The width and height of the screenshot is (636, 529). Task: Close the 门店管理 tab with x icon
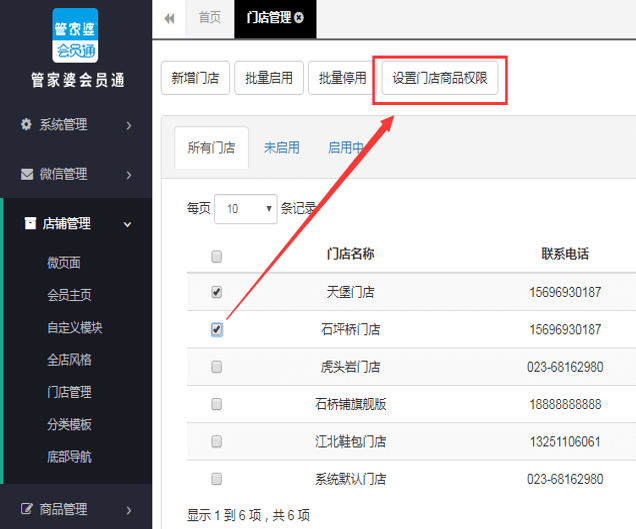299,17
